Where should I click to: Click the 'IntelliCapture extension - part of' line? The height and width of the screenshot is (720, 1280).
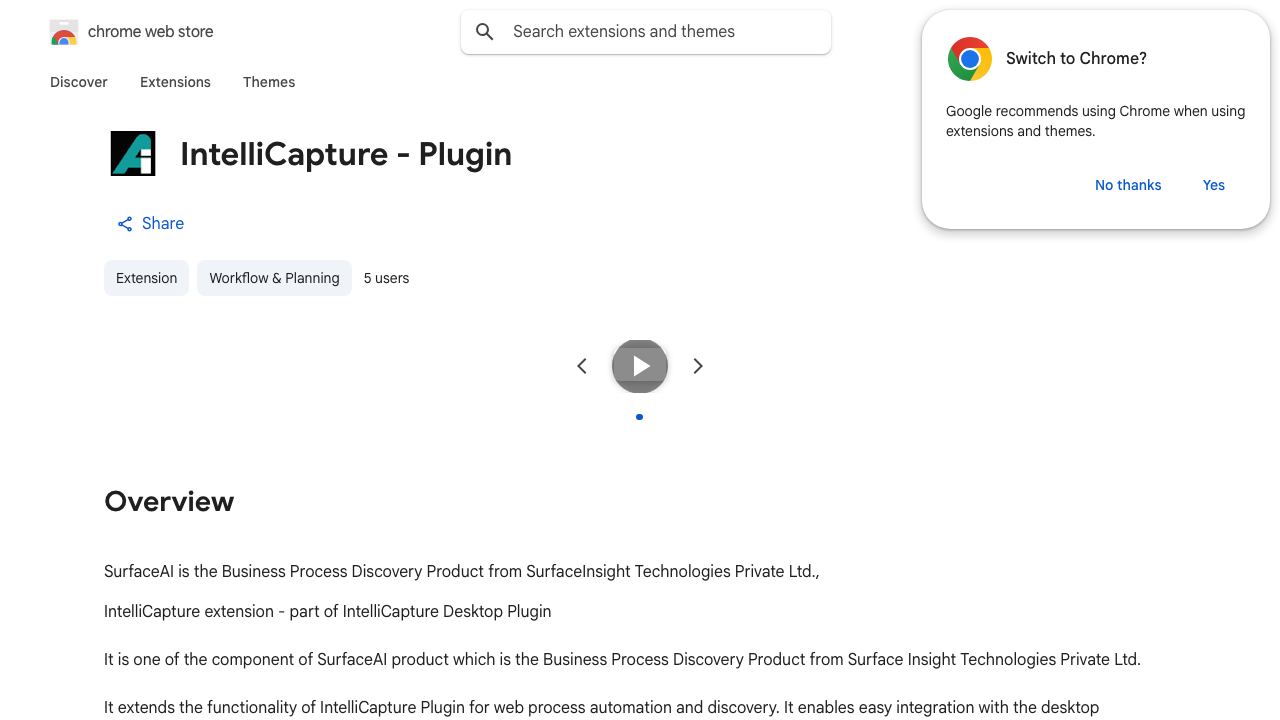[328, 612]
